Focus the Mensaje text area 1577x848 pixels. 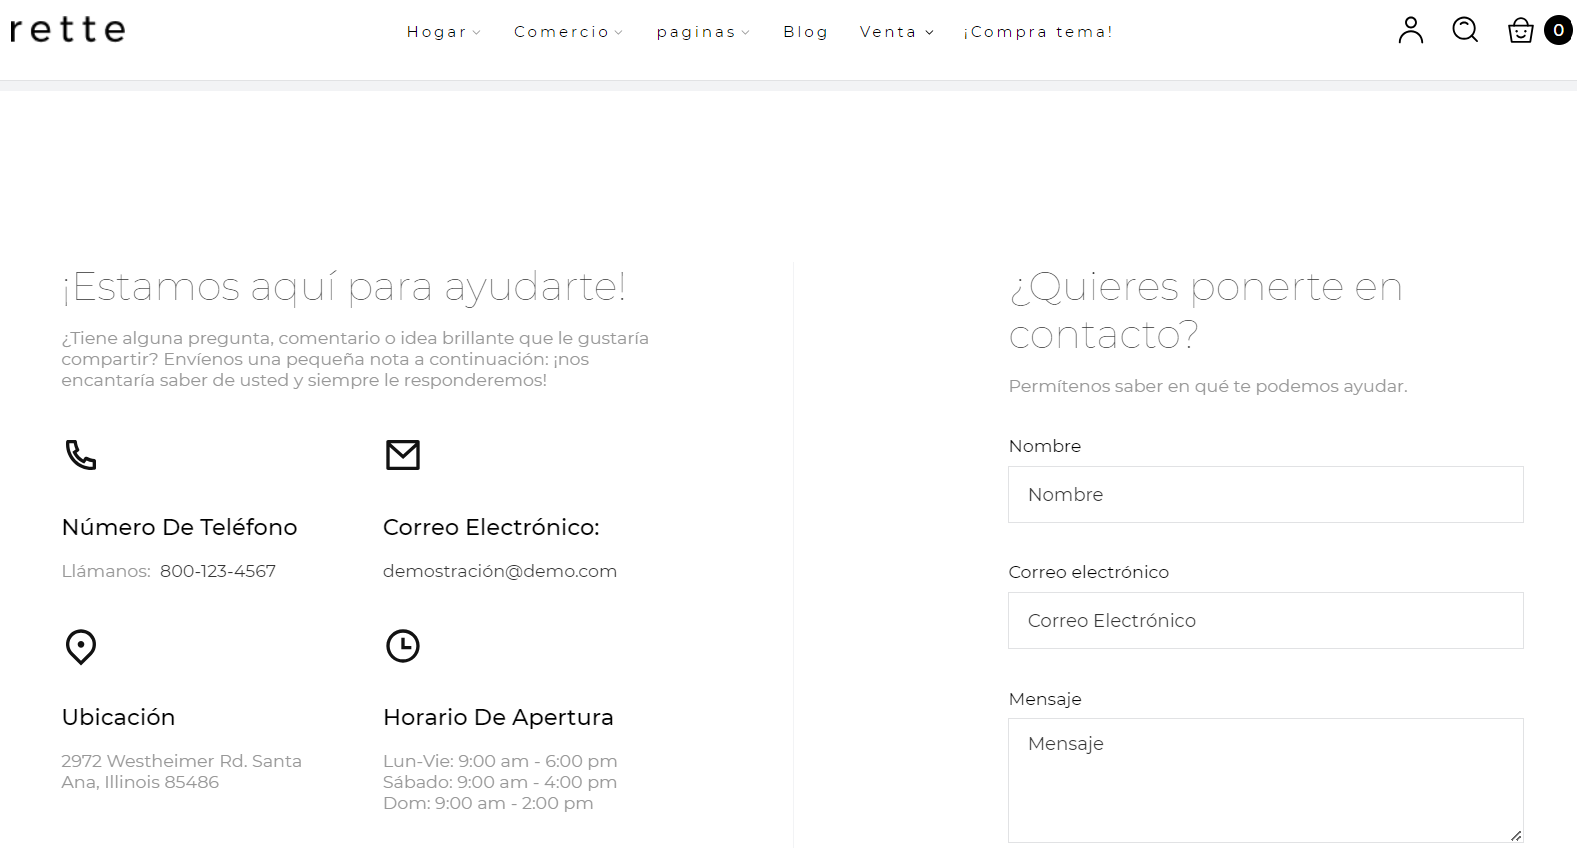point(1265,780)
